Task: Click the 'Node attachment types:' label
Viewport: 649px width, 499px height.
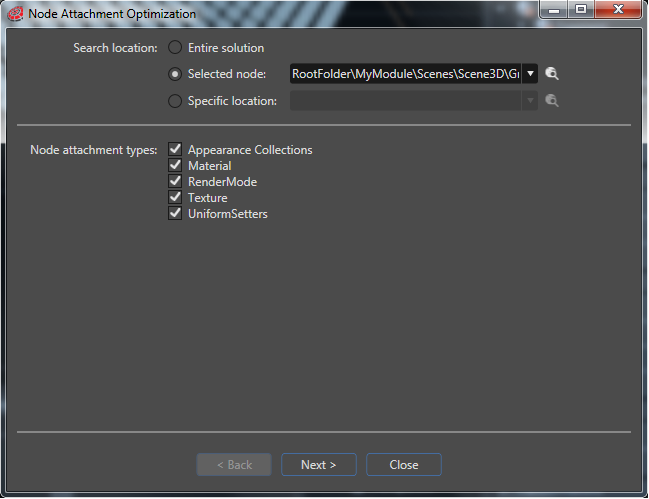Action: click(x=94, y=150)
